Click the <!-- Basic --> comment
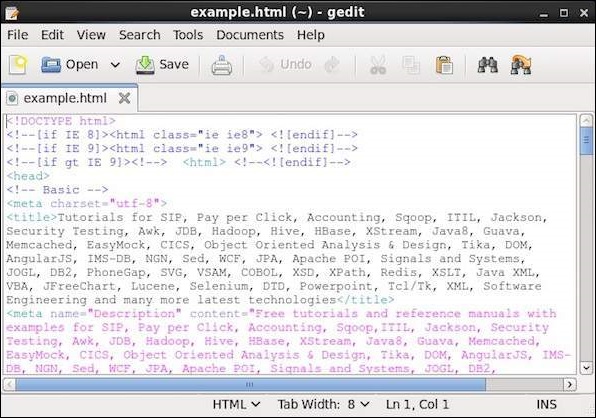Screen dimensions: 596x418 tap(57, 190)
